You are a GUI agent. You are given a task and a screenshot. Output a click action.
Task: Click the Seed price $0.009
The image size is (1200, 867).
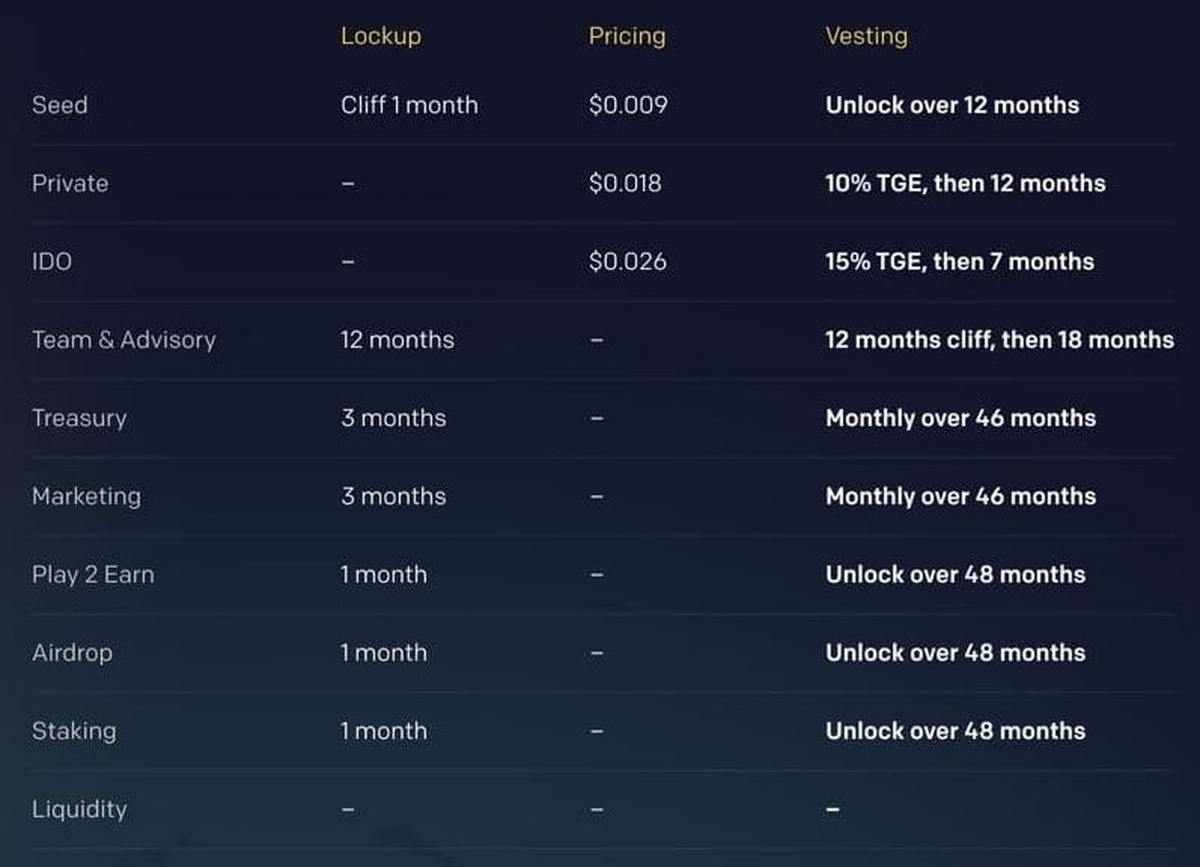click(x=628, y=105)
